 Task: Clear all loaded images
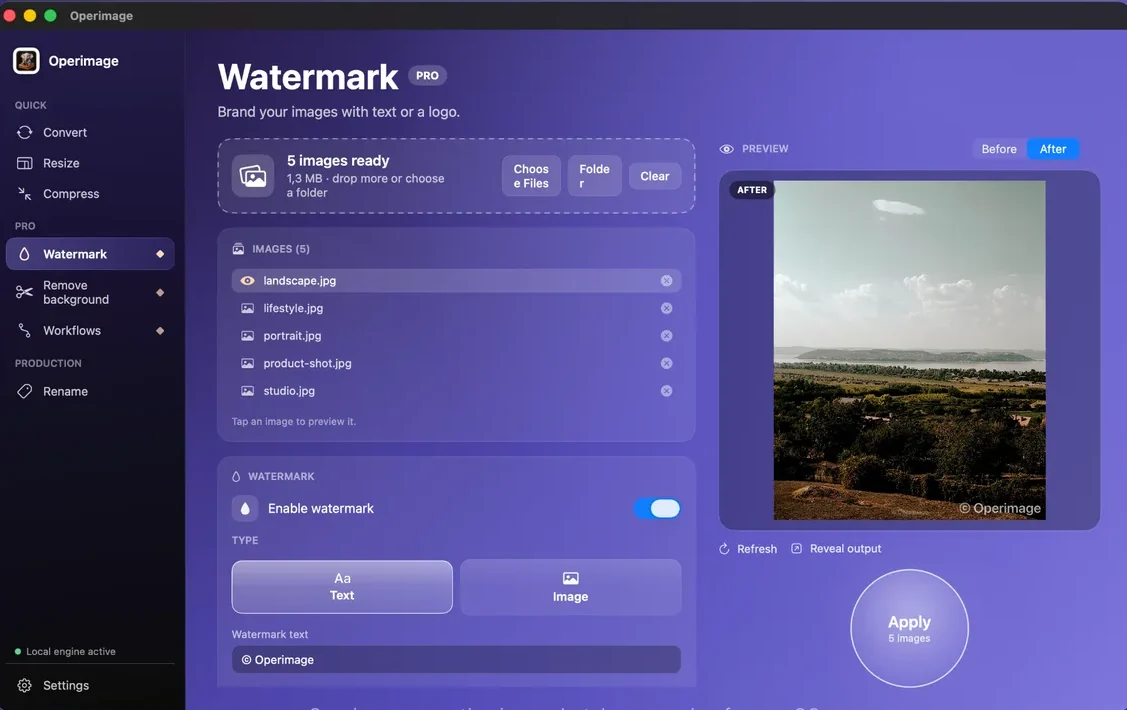tap(655, 176)
